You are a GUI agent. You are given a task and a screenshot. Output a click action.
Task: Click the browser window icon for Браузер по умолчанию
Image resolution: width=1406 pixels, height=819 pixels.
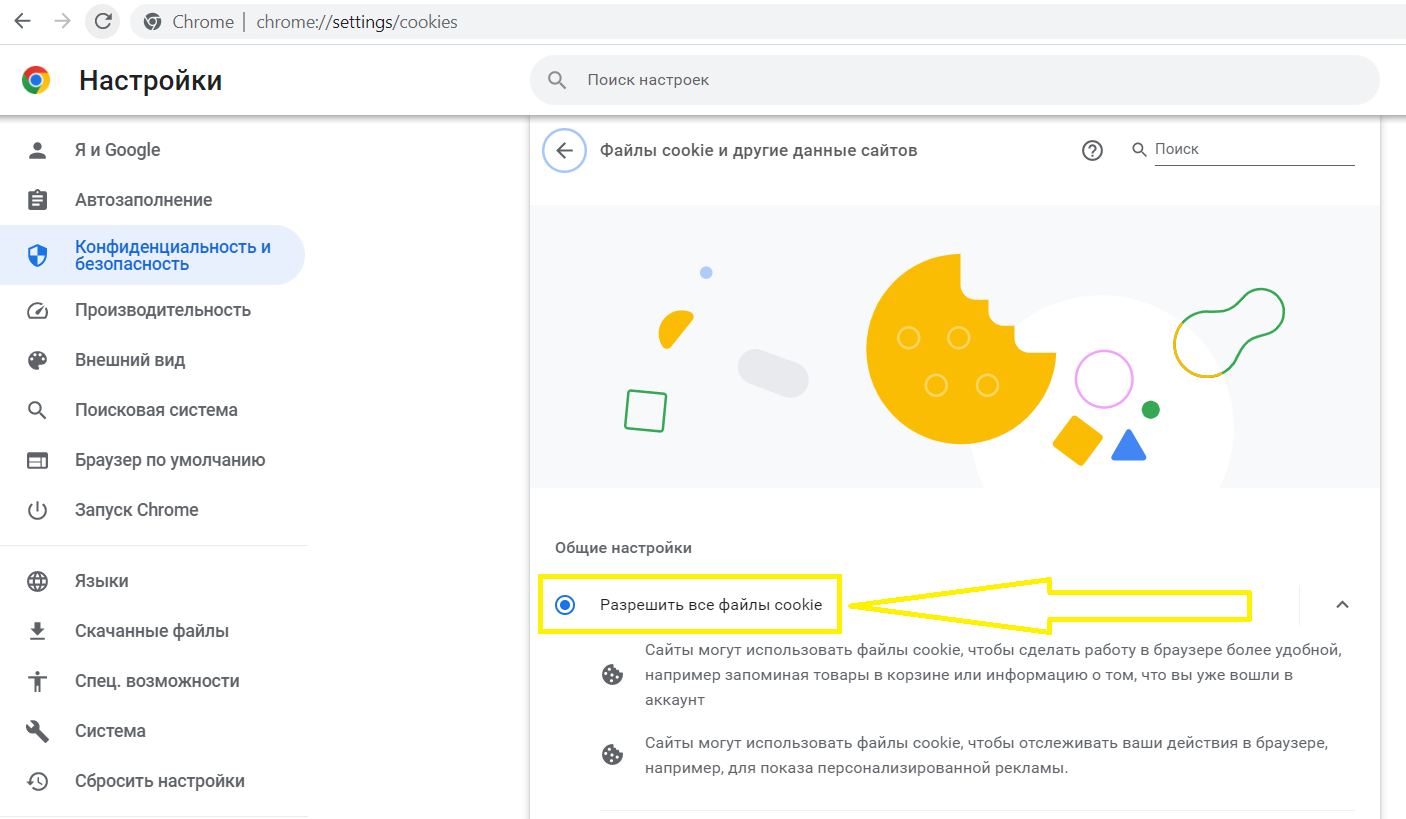coord(38,460)
